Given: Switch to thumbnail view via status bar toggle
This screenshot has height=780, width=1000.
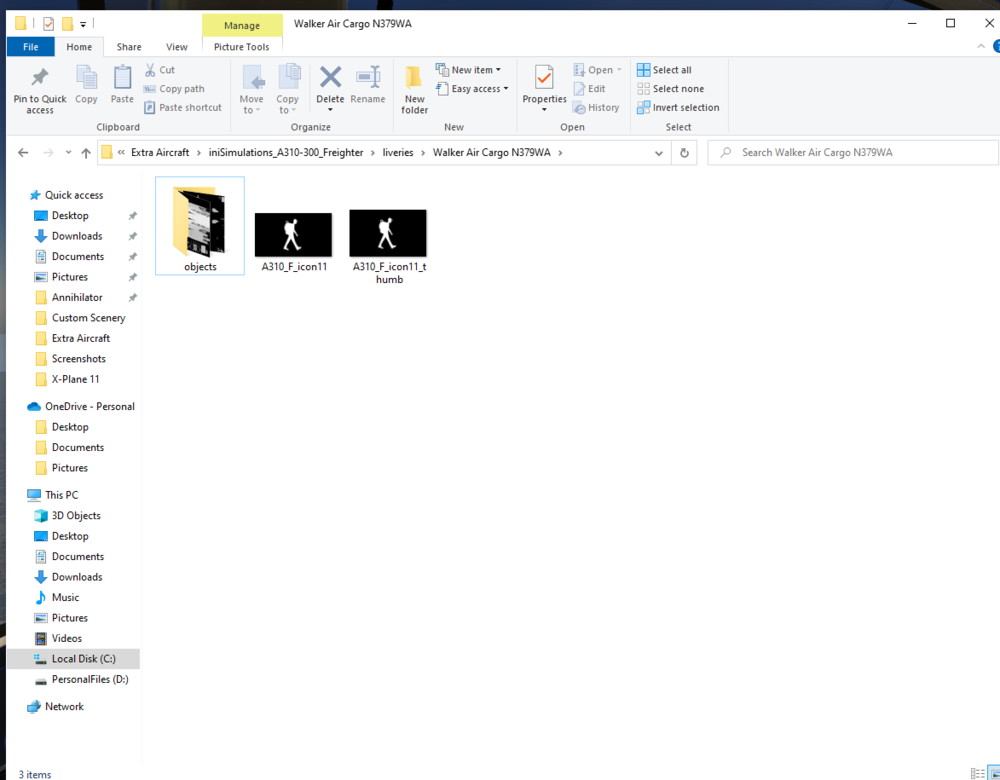Looking at the screenshot, I should [993, 773].
